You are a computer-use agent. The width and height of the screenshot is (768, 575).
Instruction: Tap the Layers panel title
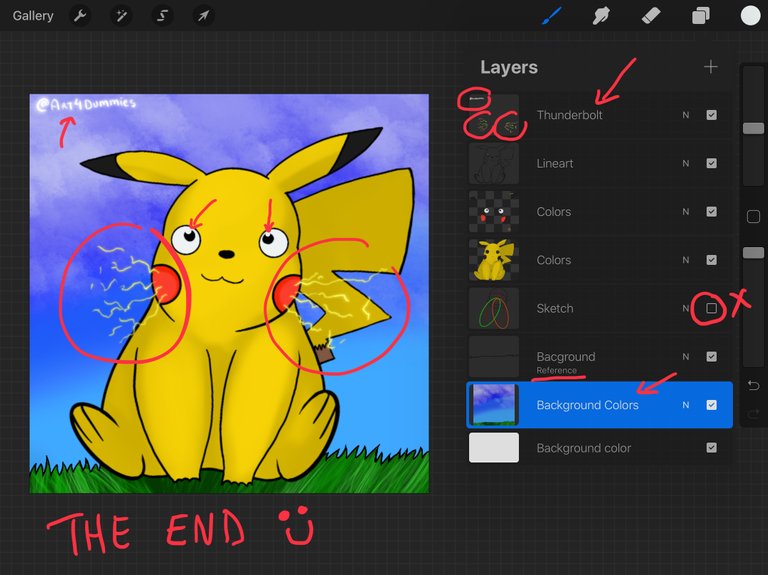coord(509,67)
